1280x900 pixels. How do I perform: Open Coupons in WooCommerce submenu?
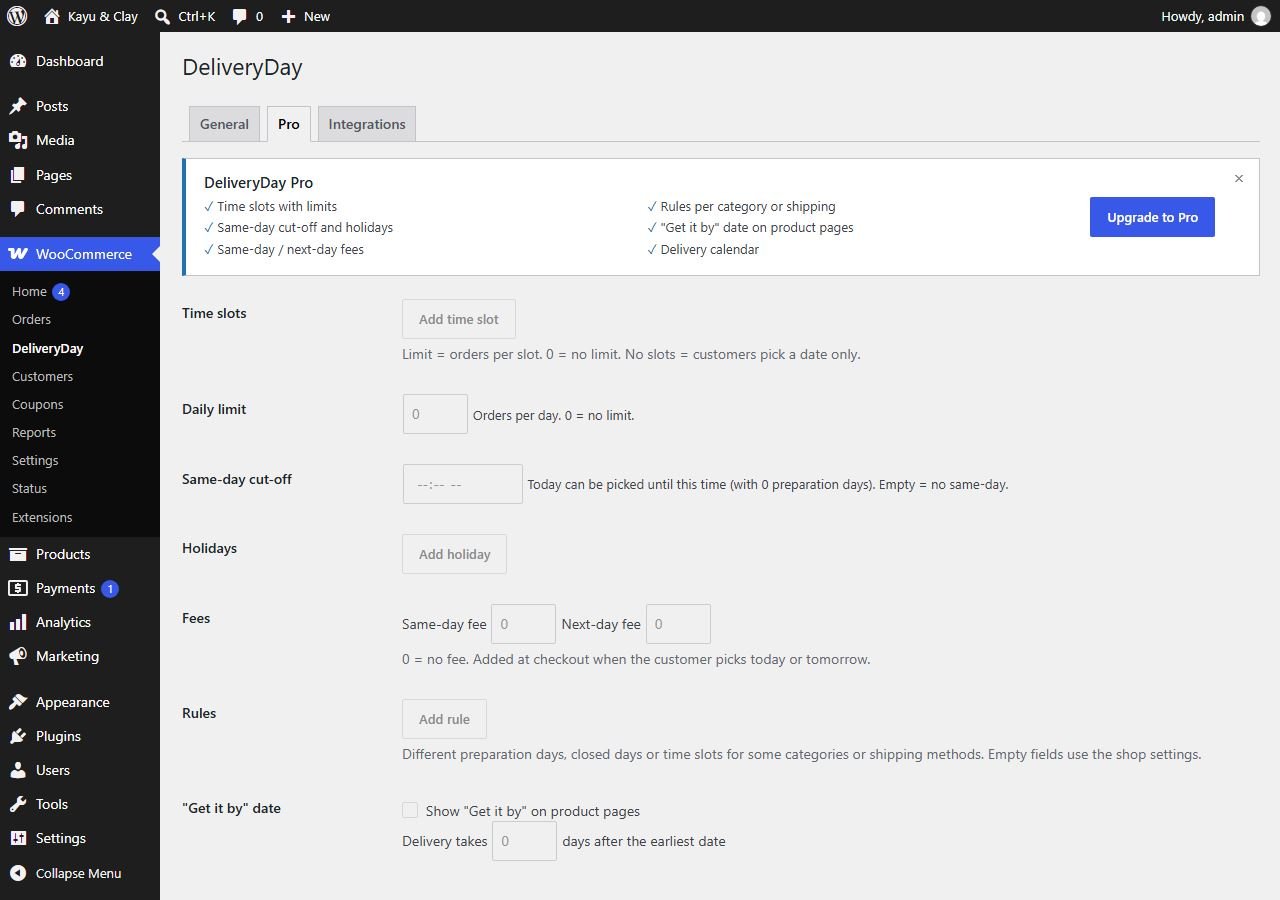click(x=38, y=404)
